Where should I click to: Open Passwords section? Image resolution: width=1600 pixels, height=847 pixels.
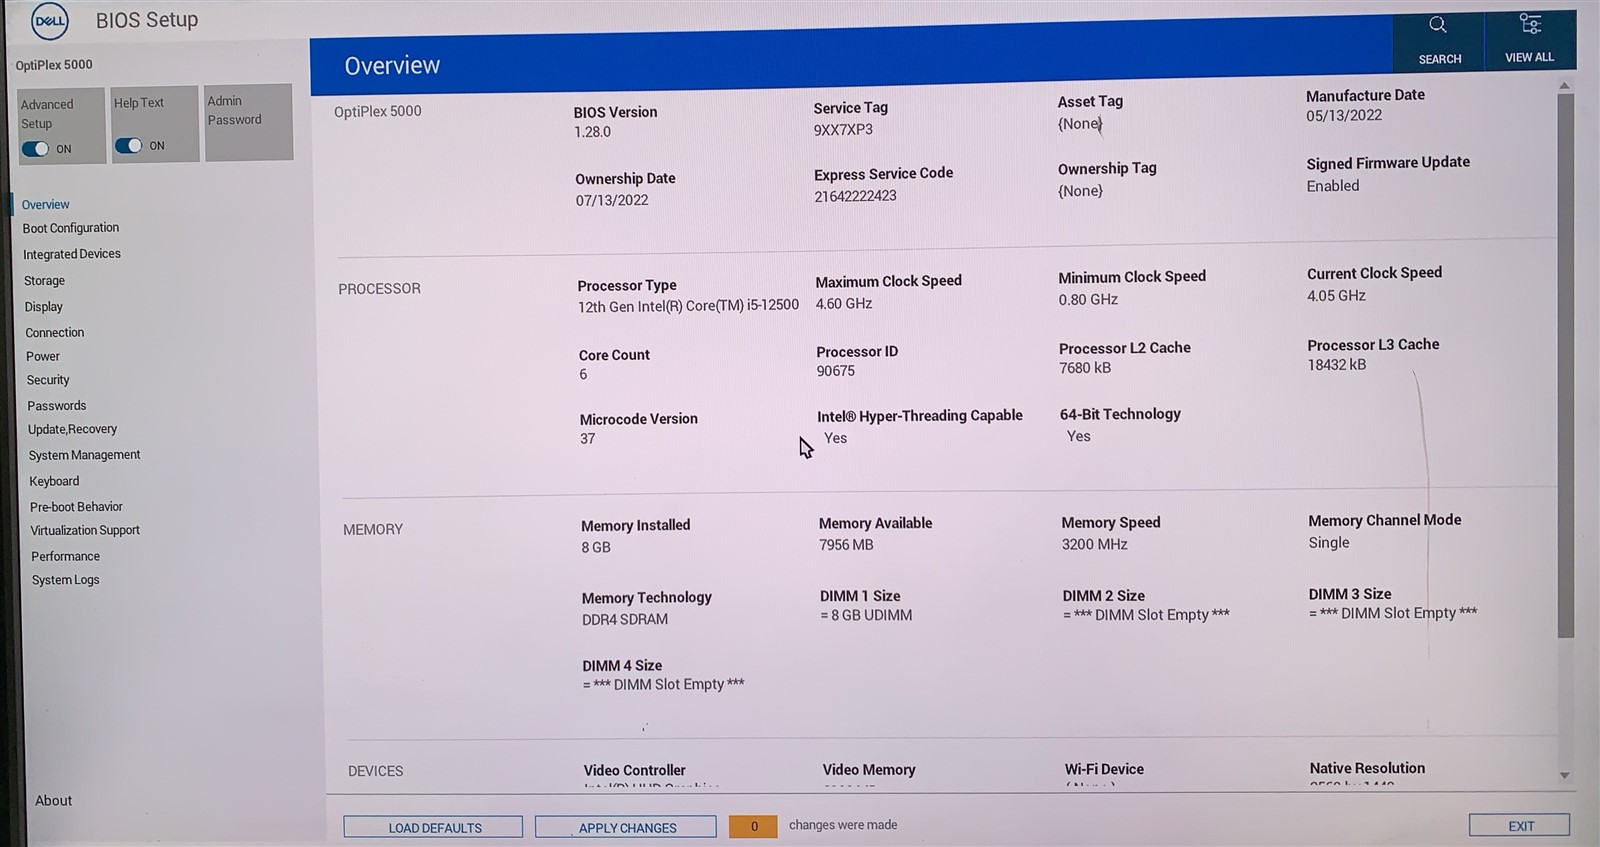coord(57,406)
